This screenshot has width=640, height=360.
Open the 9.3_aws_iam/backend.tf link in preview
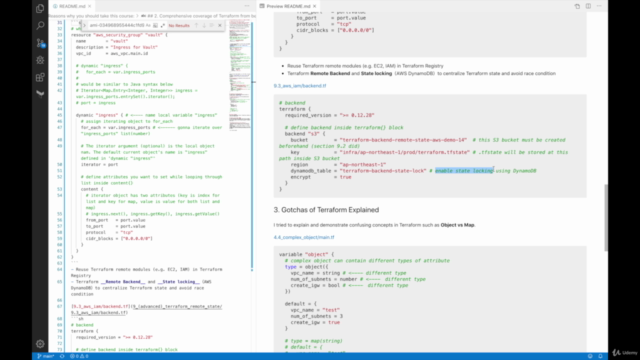(x=300, y=86)
